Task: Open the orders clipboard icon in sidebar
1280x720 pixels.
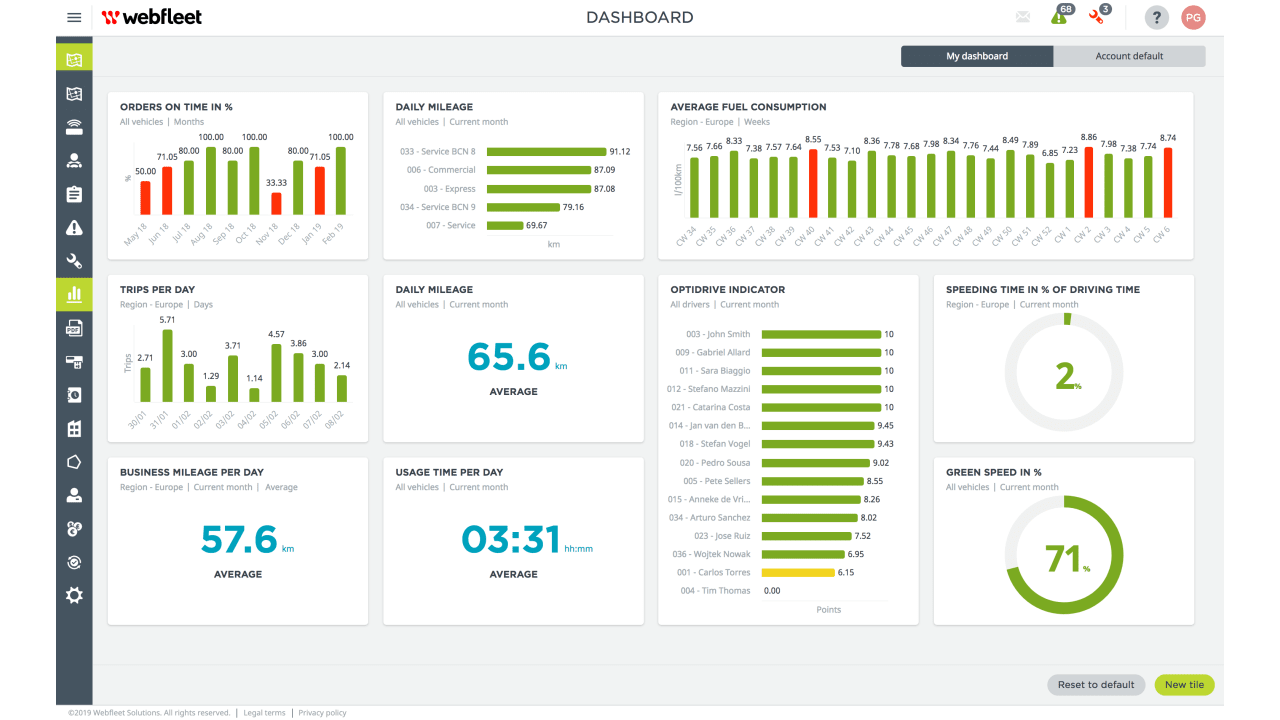Action: coord(74,194)
